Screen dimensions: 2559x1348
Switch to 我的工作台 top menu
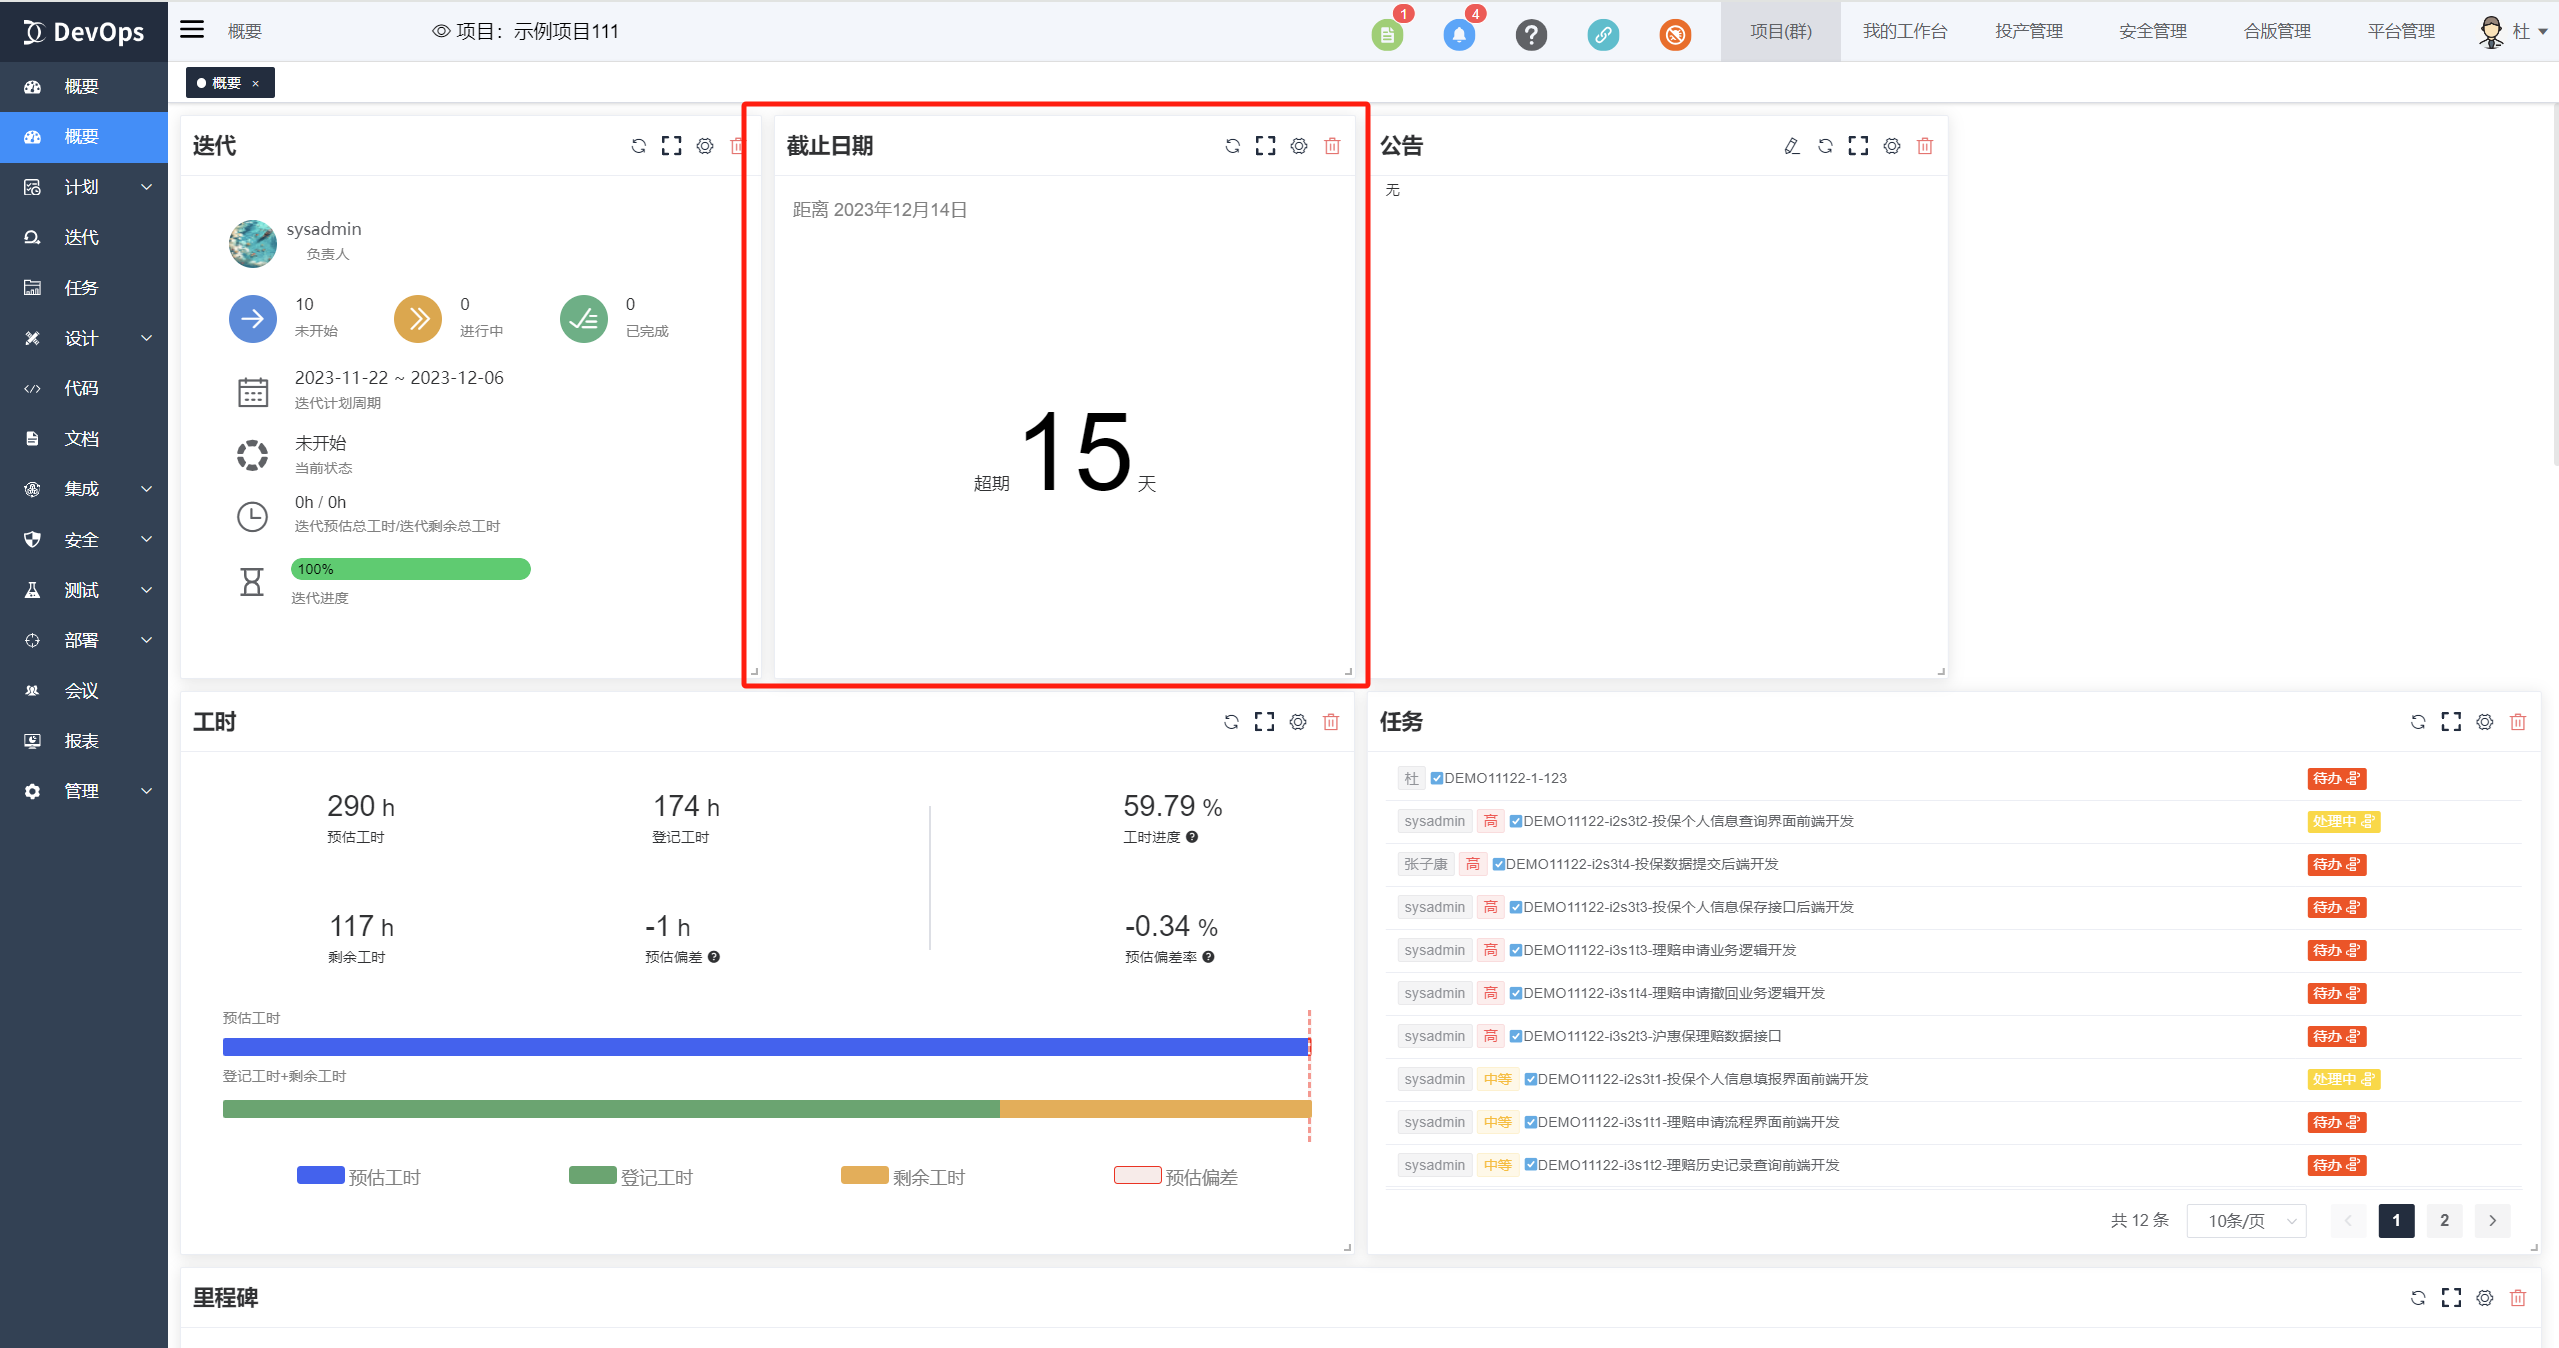(x=1904, y=31)
